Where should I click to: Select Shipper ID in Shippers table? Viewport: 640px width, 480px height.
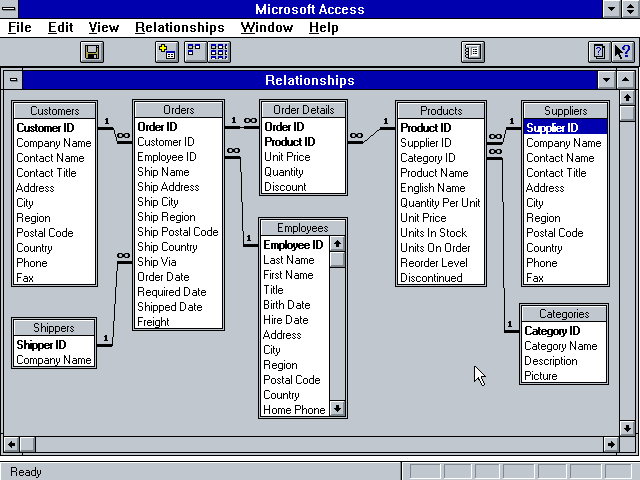tap(41, 345)
